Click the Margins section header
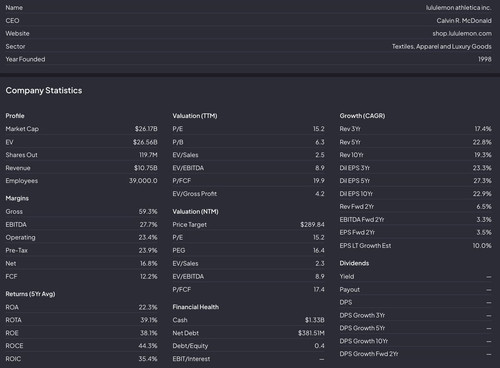 tap(17, 198)
